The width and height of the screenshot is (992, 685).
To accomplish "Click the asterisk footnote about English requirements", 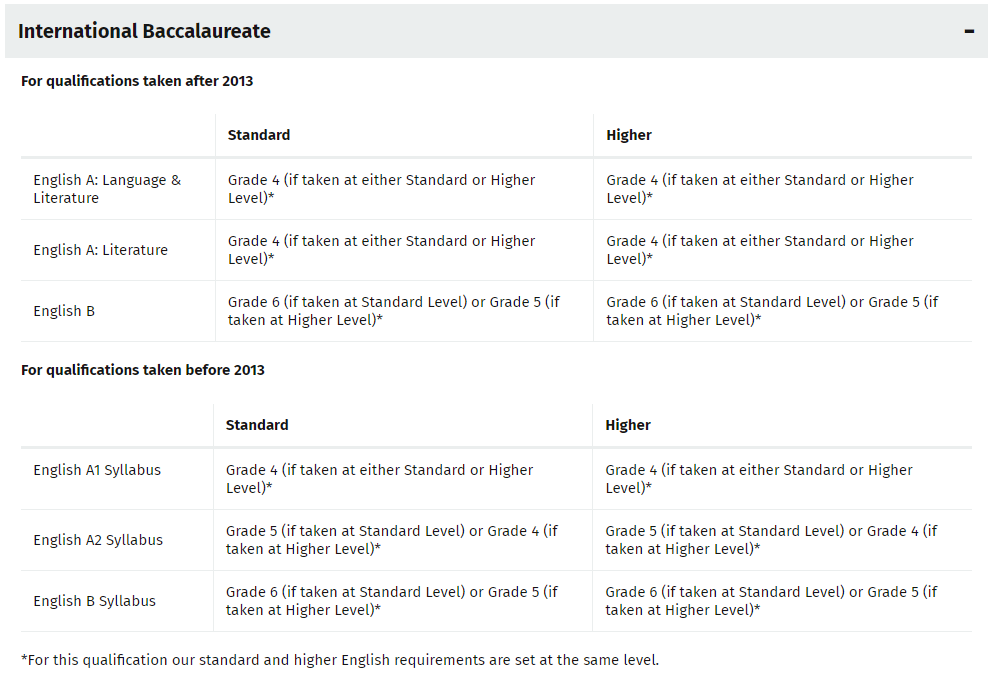I will coord(340,660).
